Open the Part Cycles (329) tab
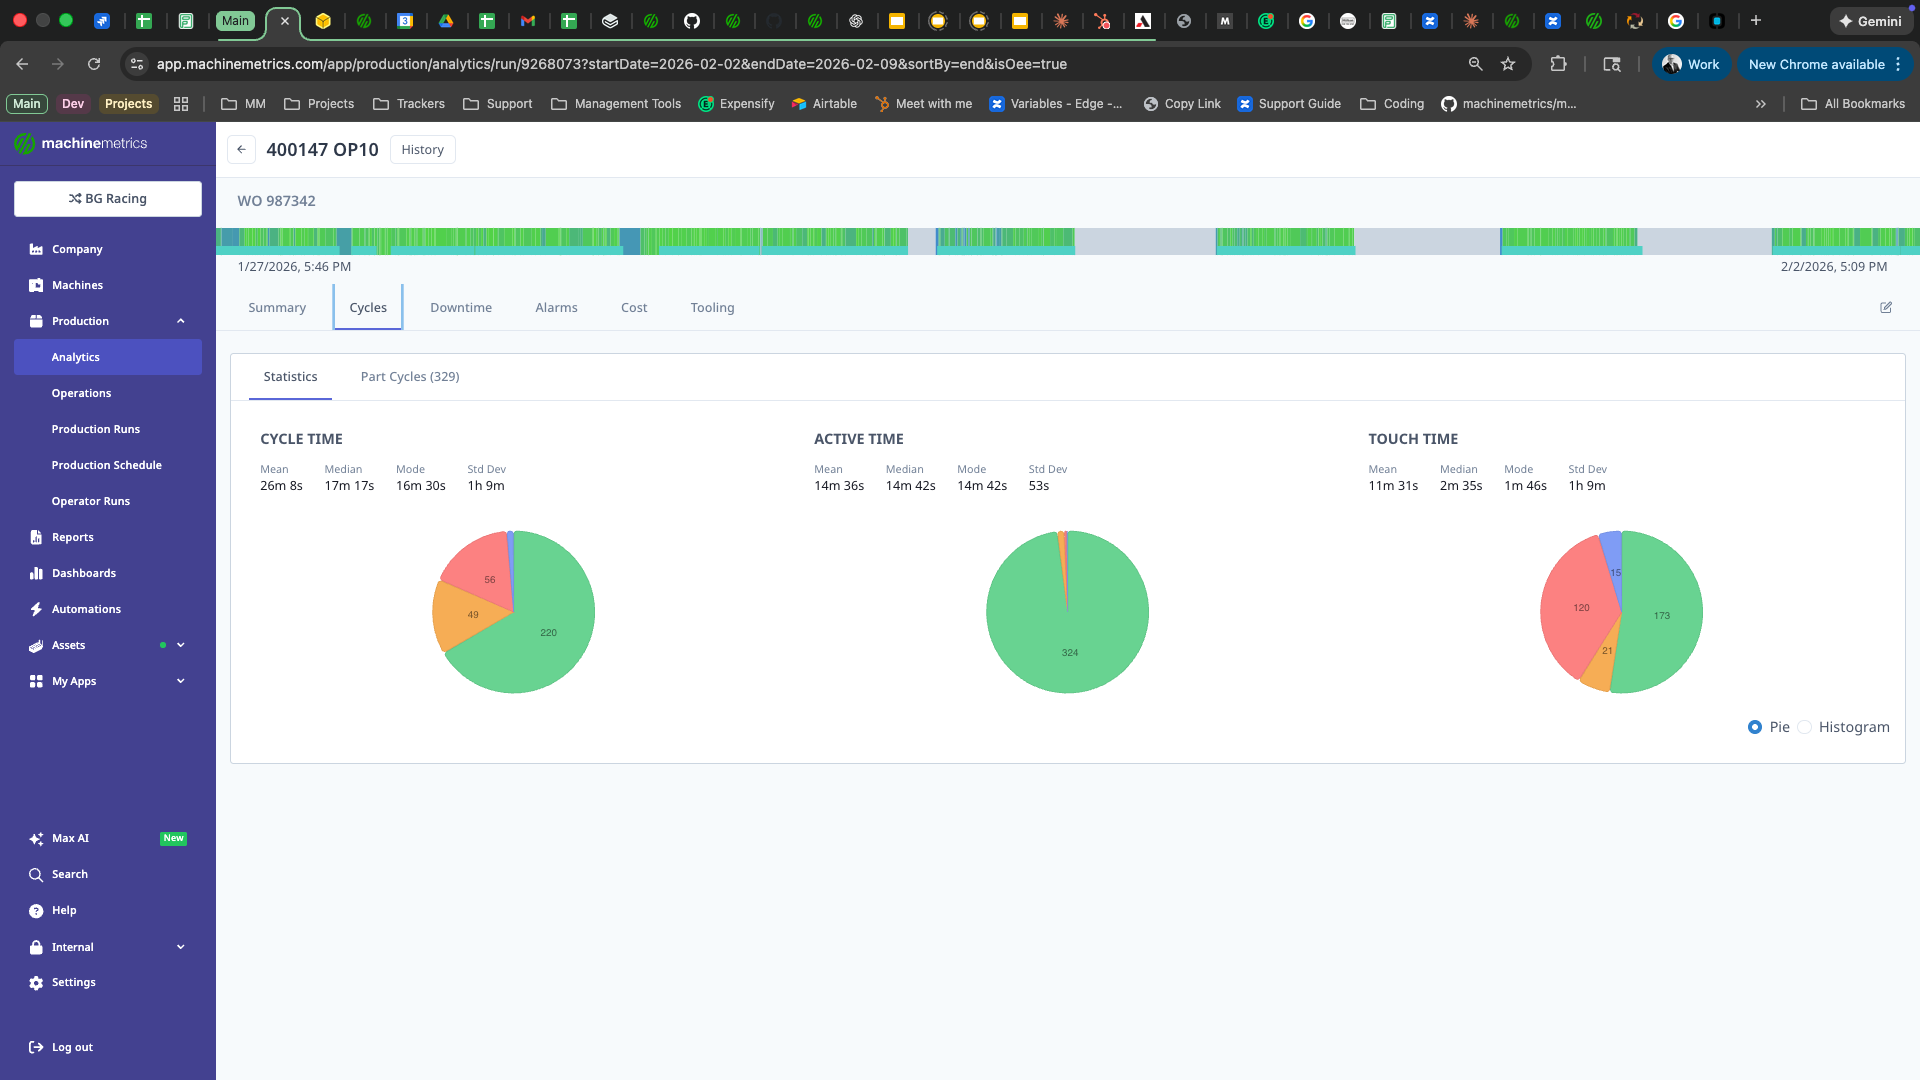 pyautogui.click(x=410, y=377)
